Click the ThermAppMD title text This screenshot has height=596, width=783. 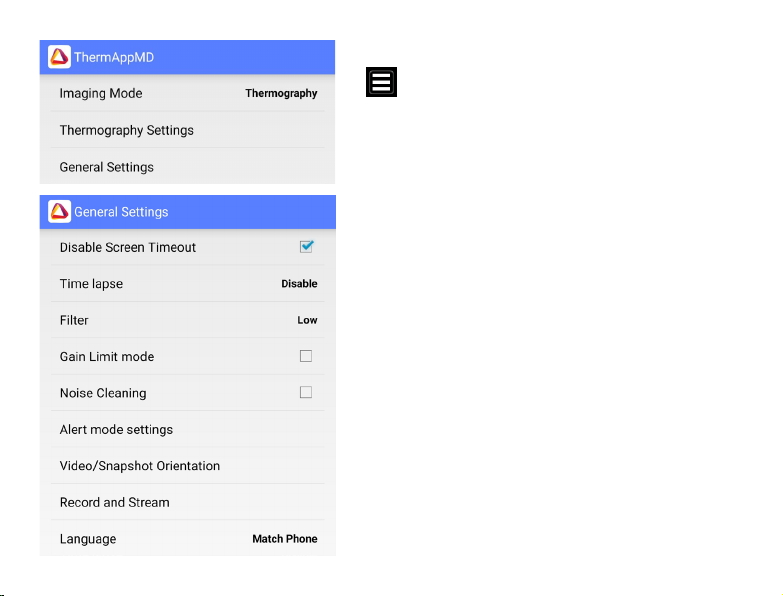pyautogui.click(x=114, y=57)
